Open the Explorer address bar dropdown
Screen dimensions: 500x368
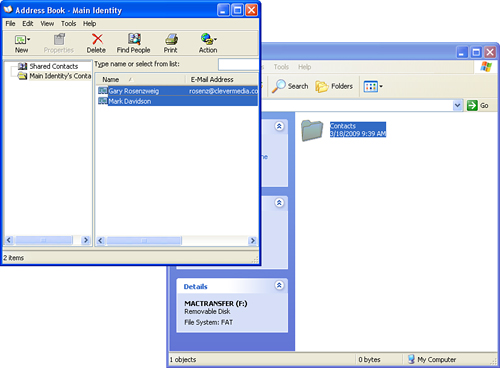458,105
